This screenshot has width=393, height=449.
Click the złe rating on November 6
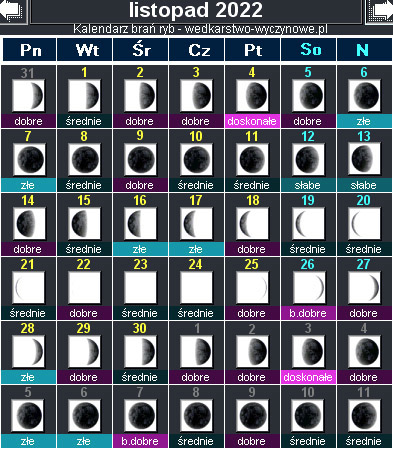click(364, 121)
